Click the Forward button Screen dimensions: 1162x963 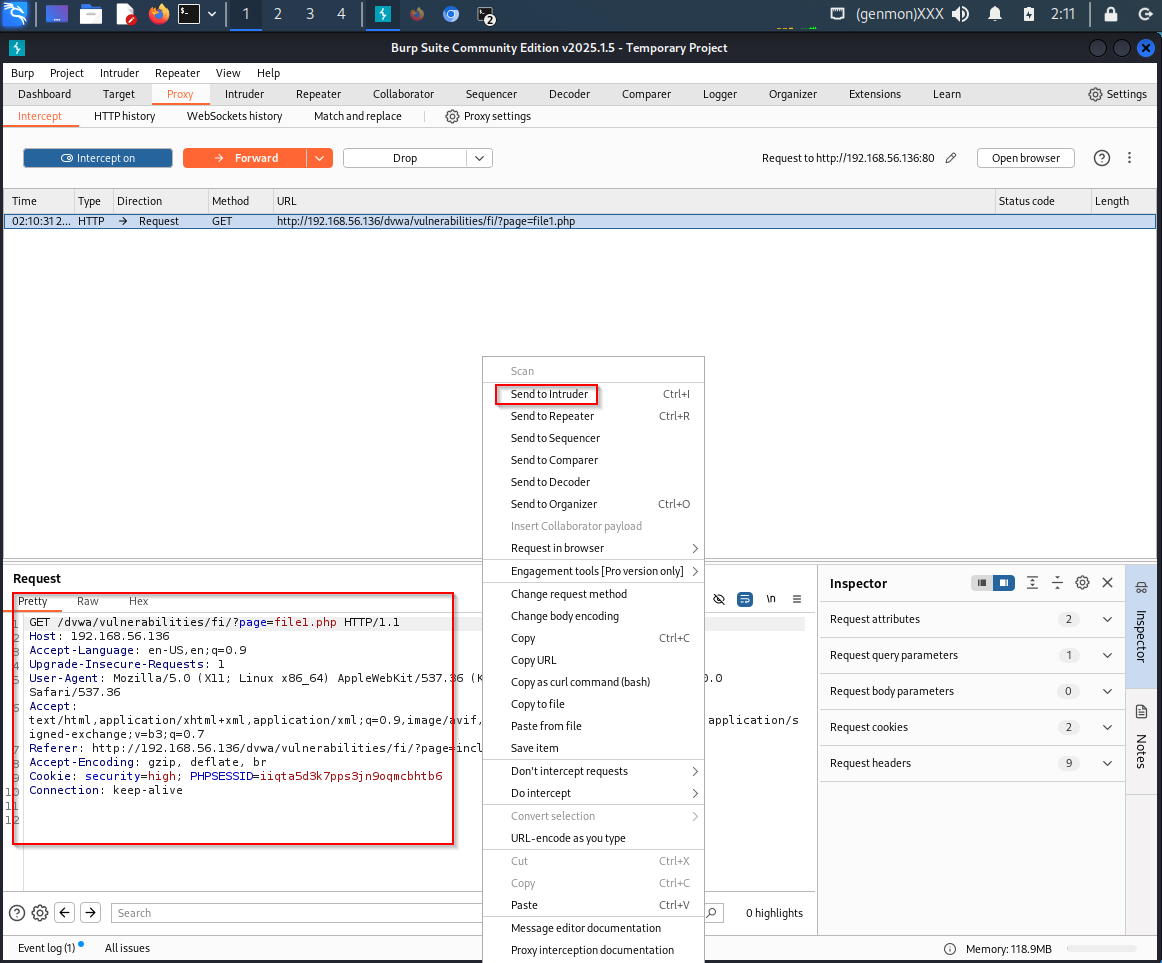pos(245,158)
